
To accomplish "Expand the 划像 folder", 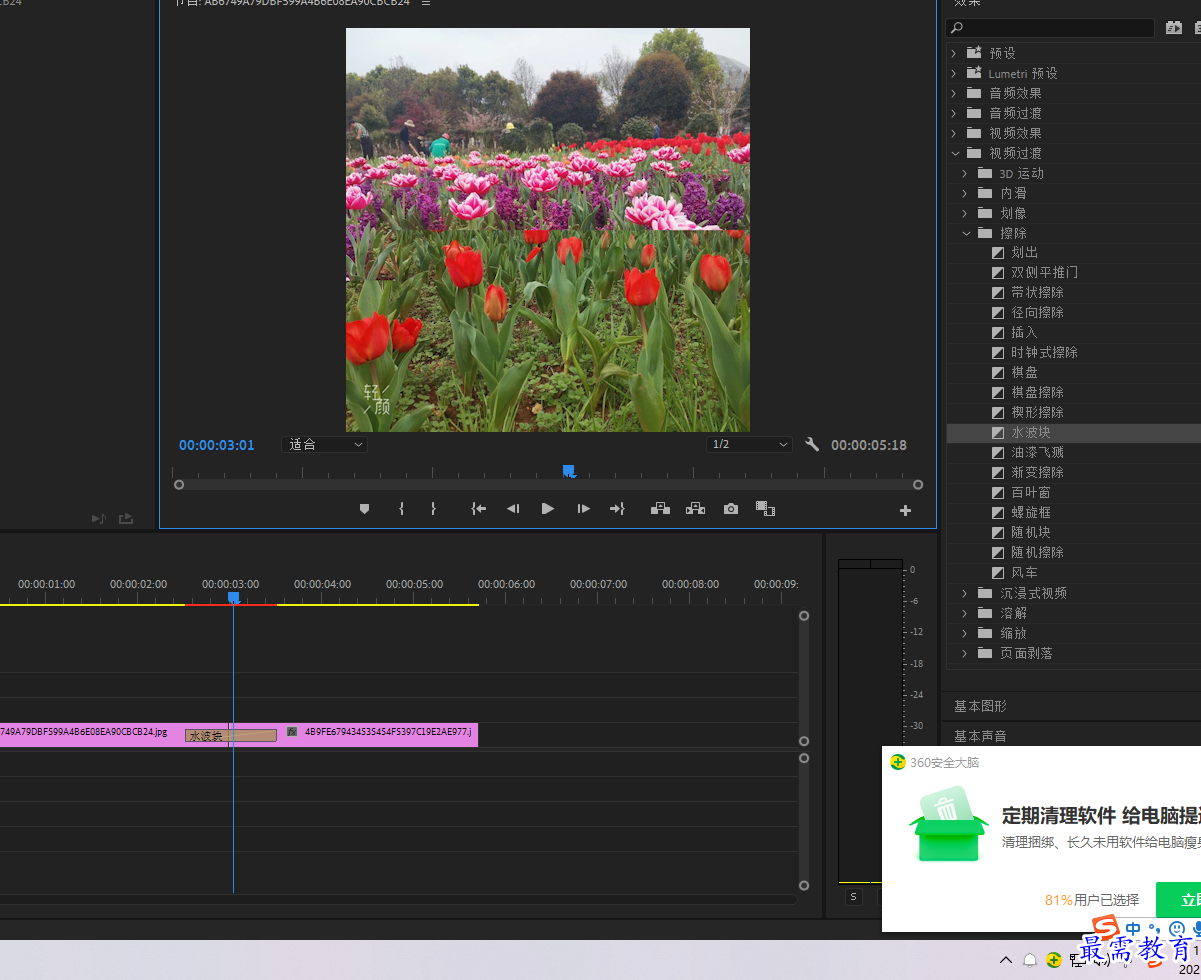I will tap(965, 213).
